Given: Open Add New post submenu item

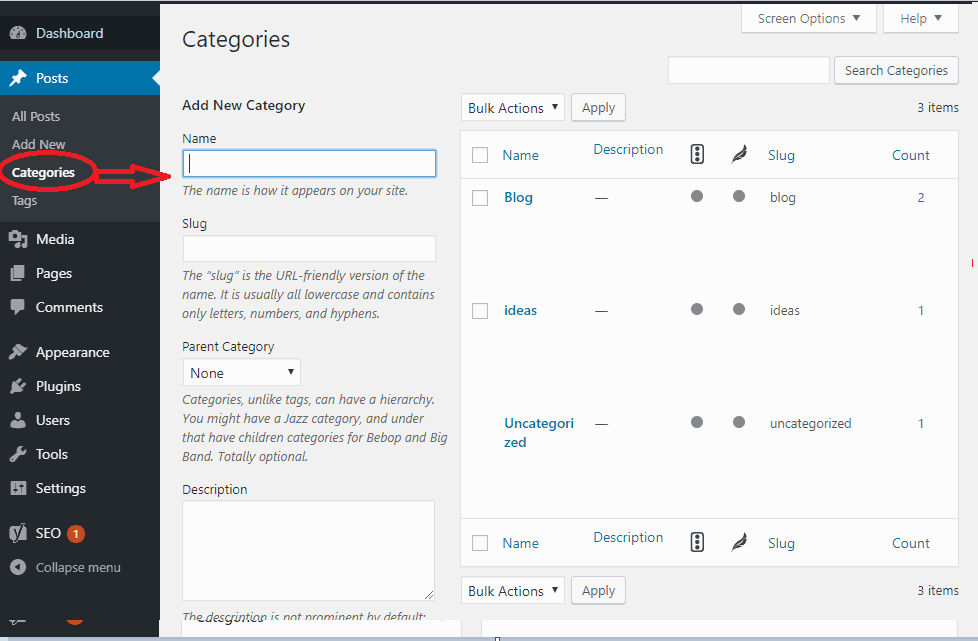Looking at the screenshot, I should 39,144.
